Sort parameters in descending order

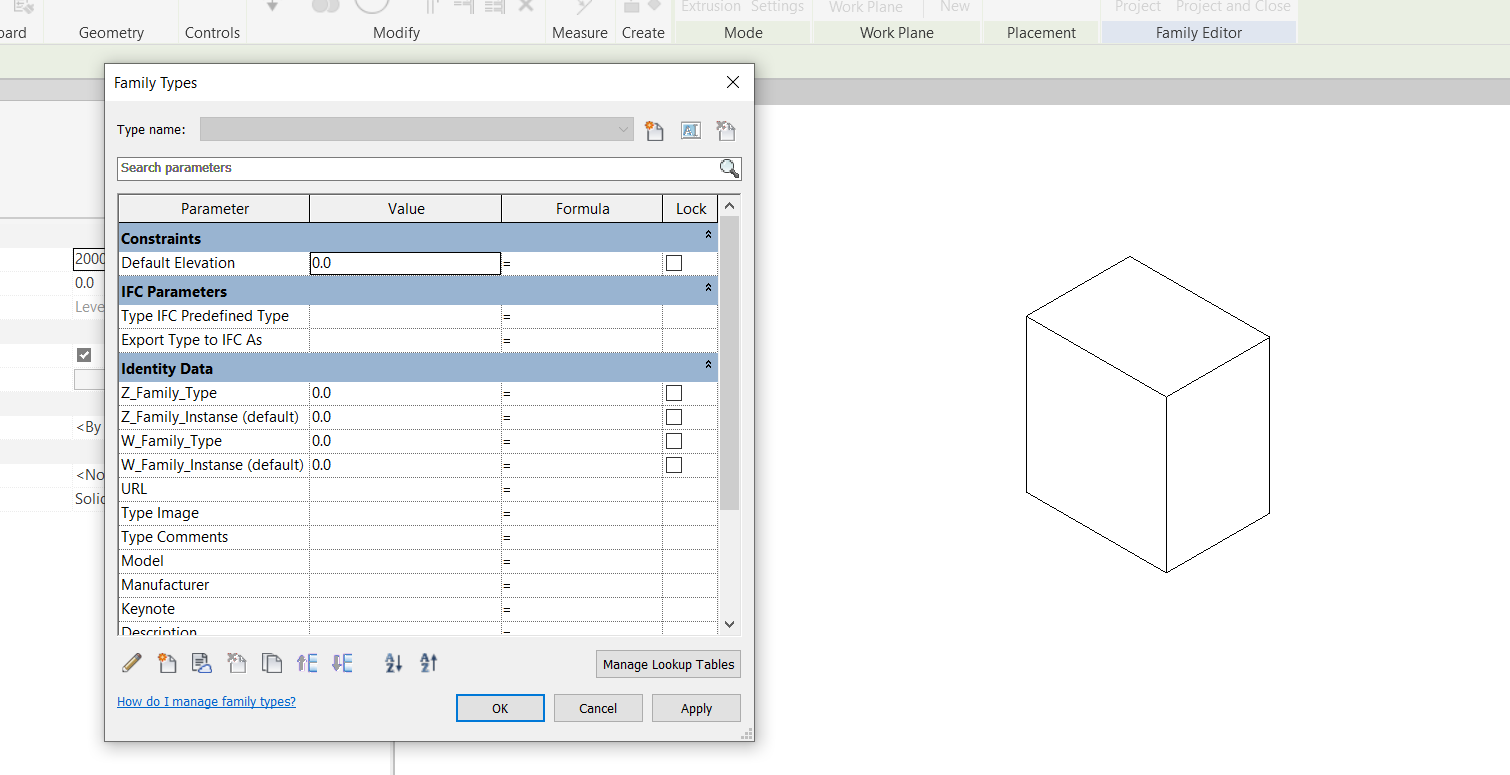click(x=428, y=663)
